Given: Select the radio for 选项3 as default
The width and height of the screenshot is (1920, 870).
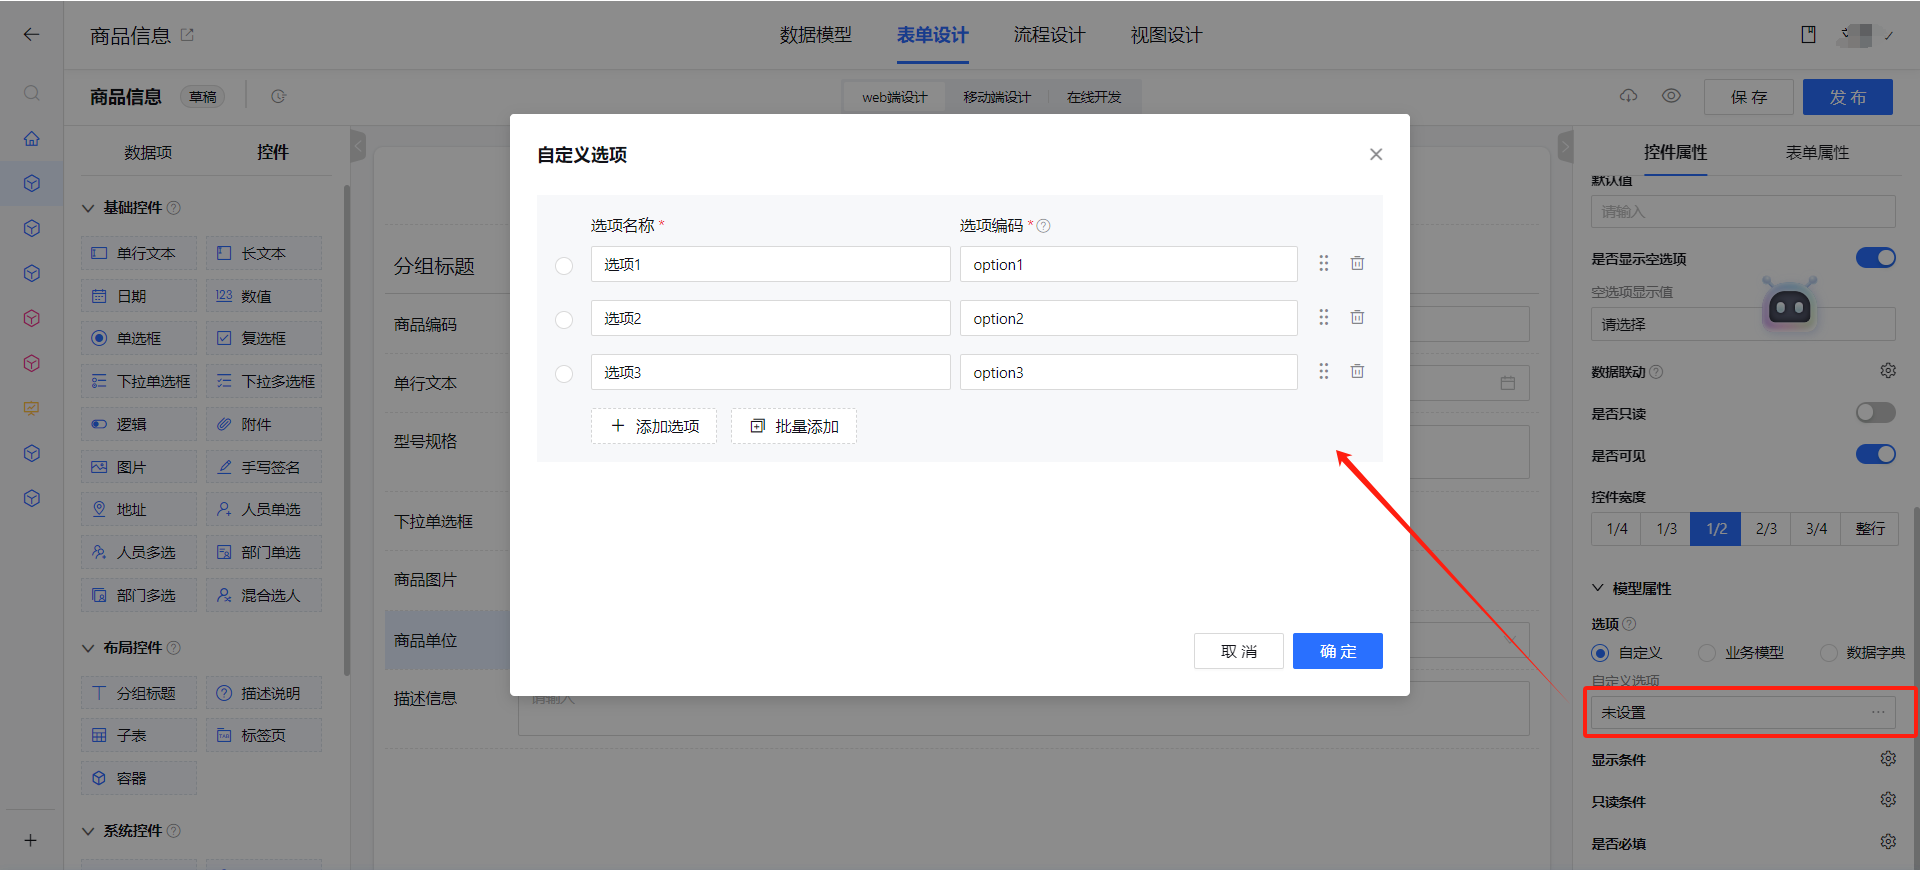Looking at the screenshot, I should [564, 373].
